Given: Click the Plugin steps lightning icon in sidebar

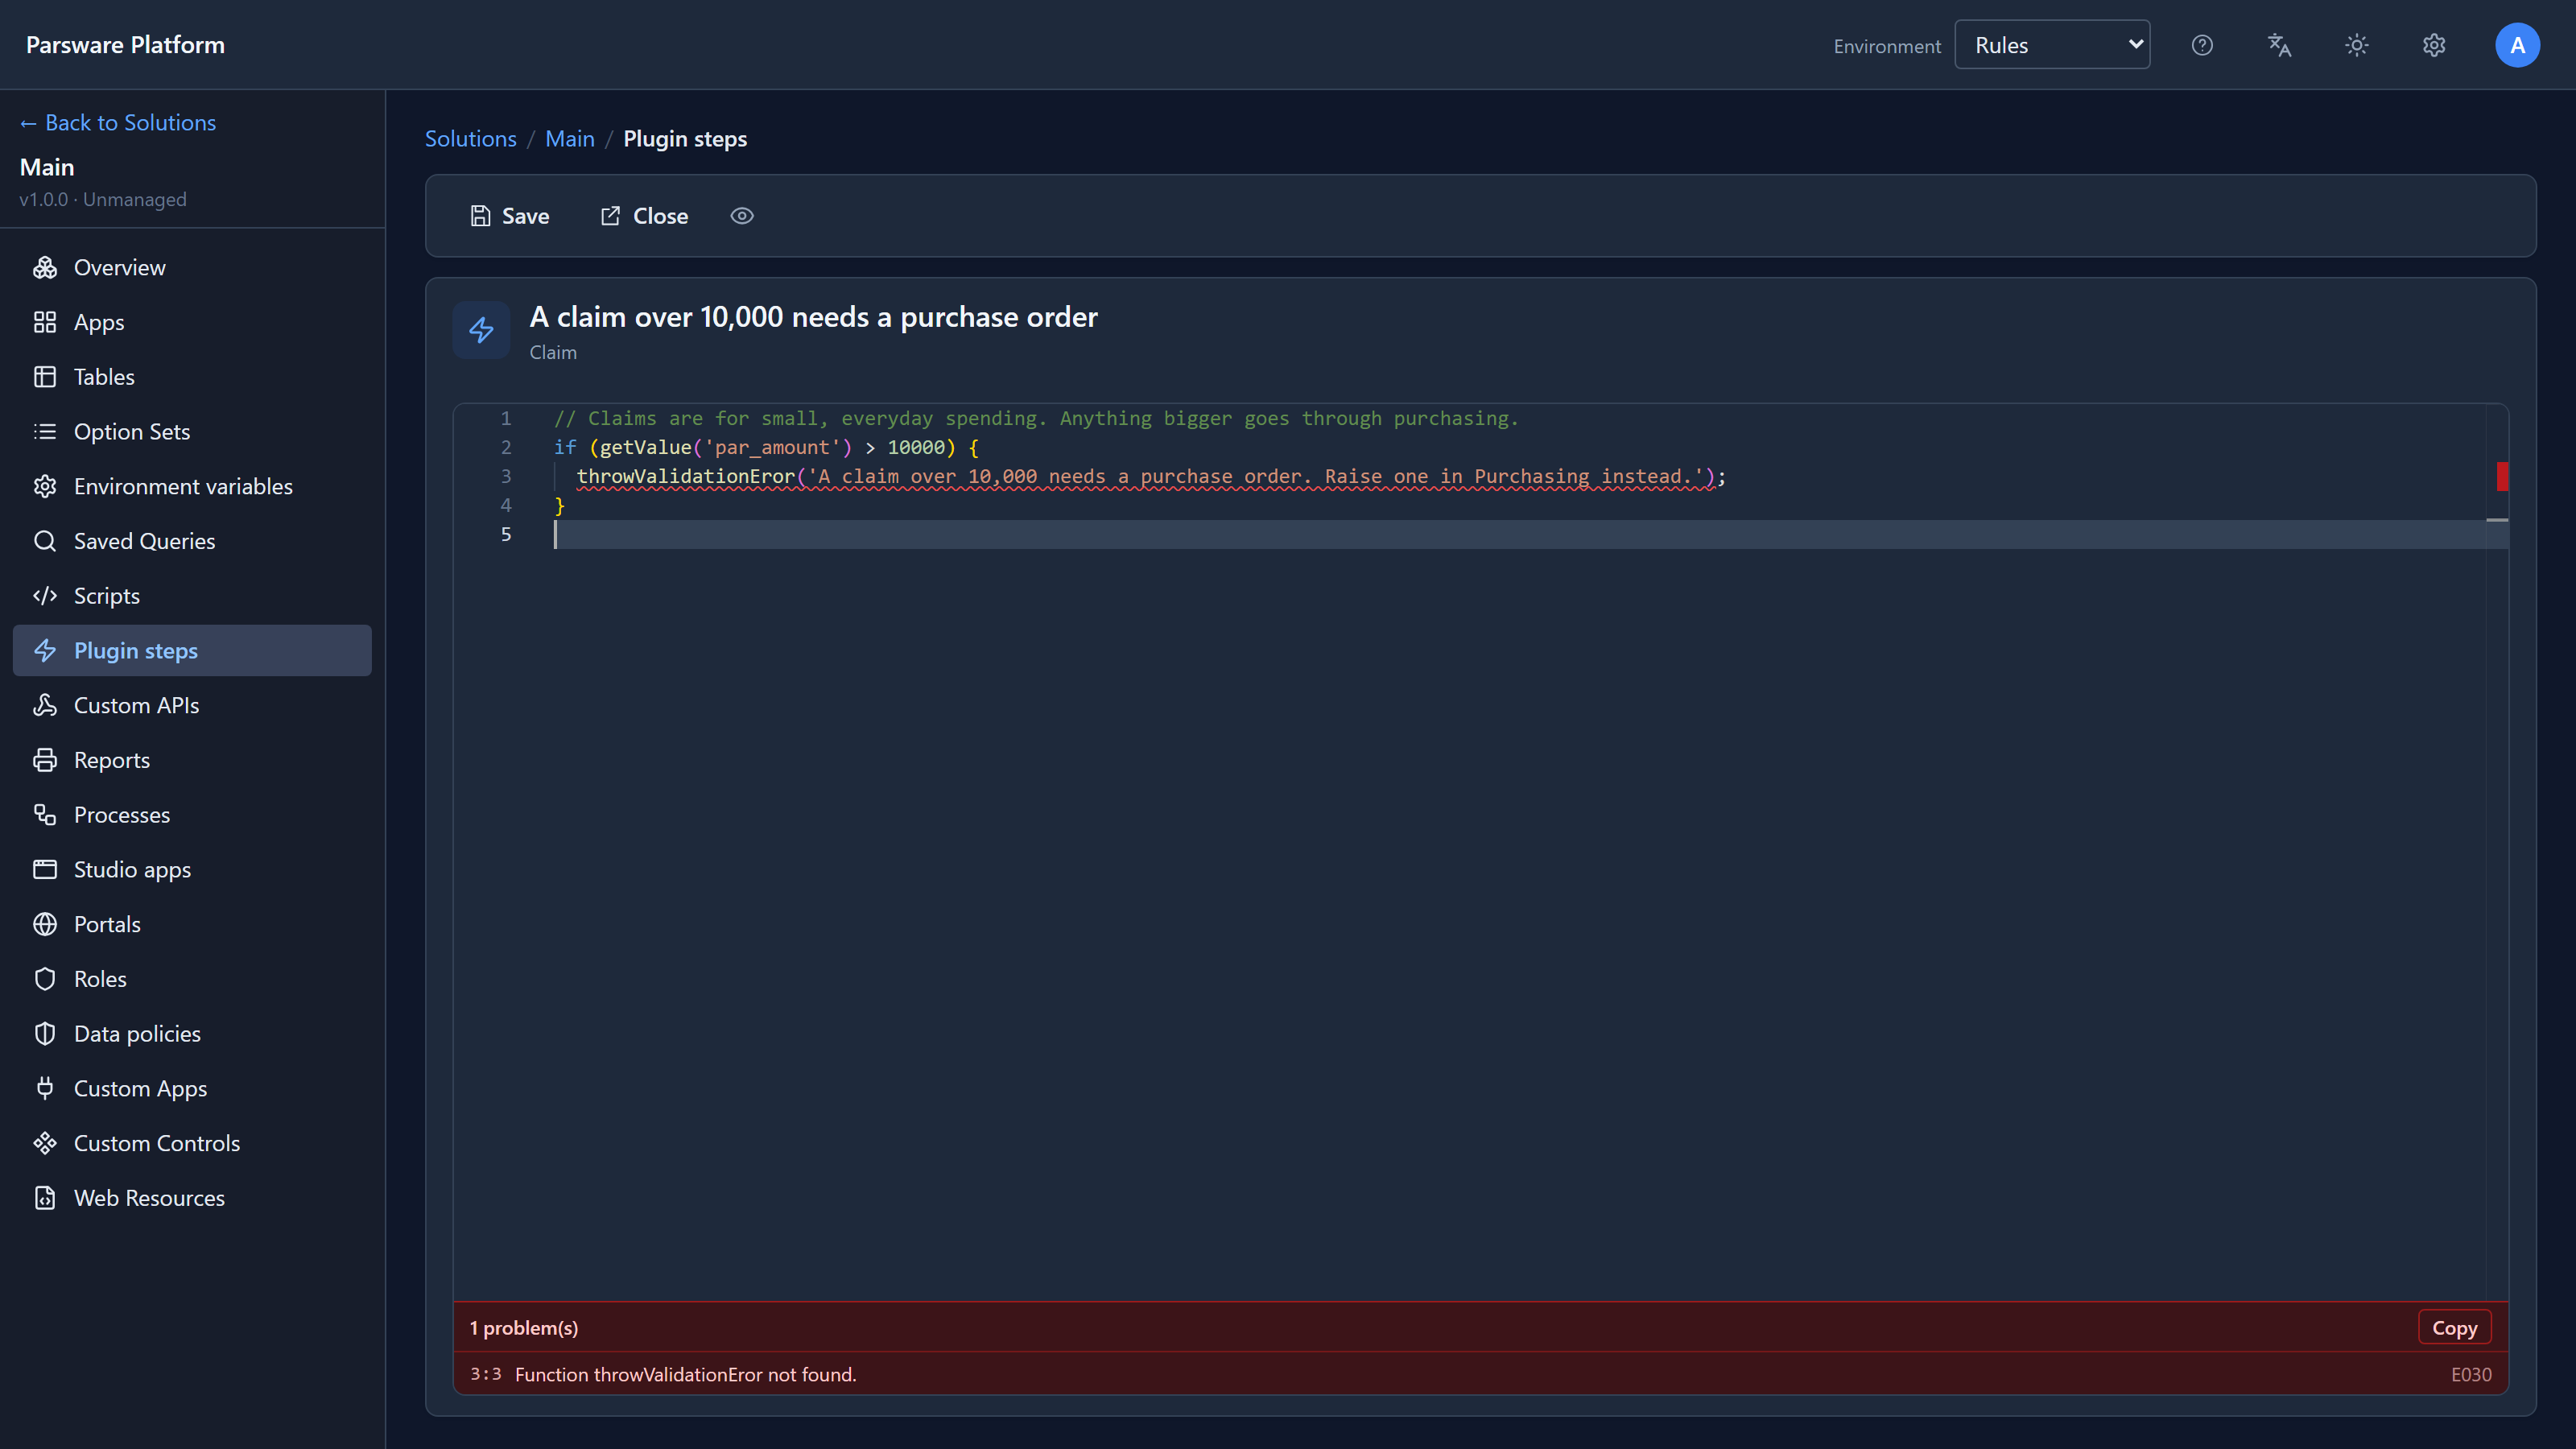Looking at the screenshot, I should pos(45,651).
